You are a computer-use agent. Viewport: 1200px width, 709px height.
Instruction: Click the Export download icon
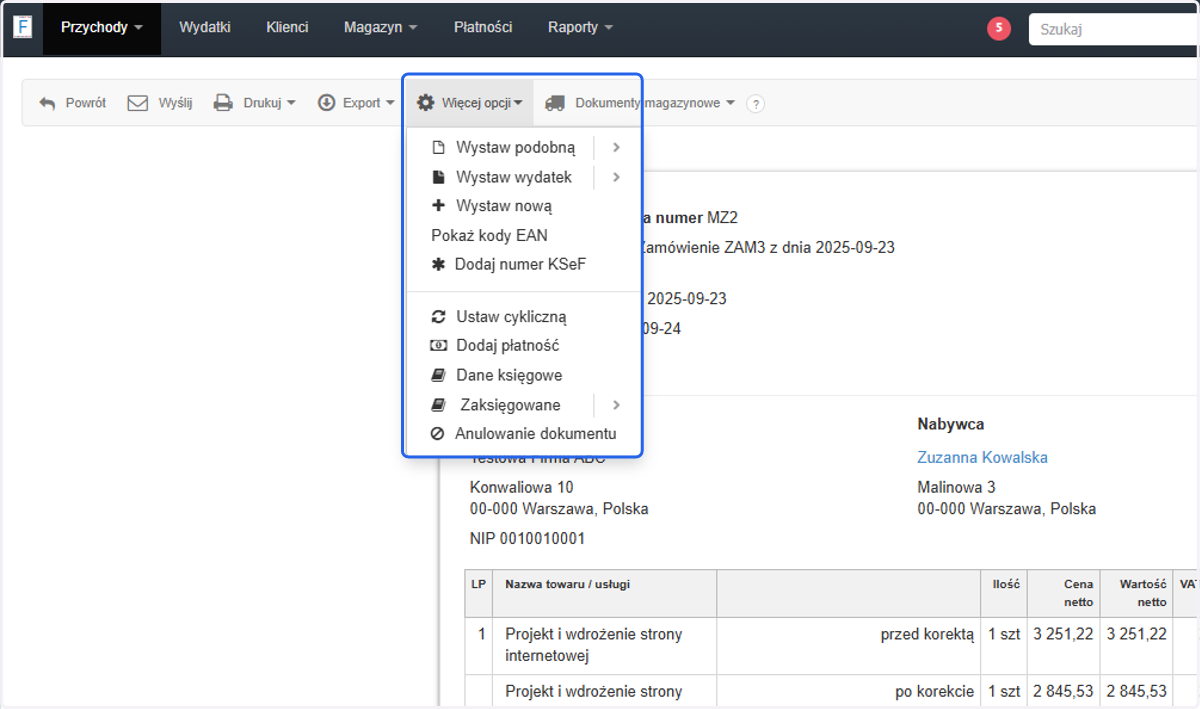pyautogui.click(x=326, y=103)
